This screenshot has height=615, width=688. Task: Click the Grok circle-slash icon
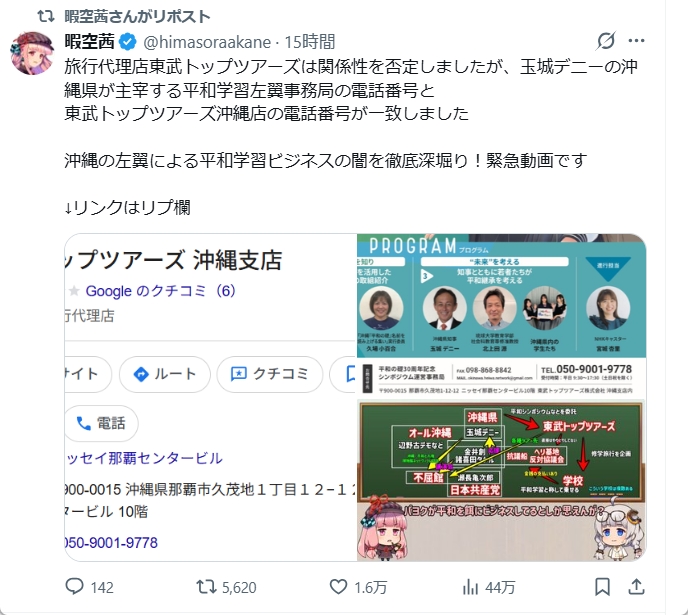tap(606, 41)
